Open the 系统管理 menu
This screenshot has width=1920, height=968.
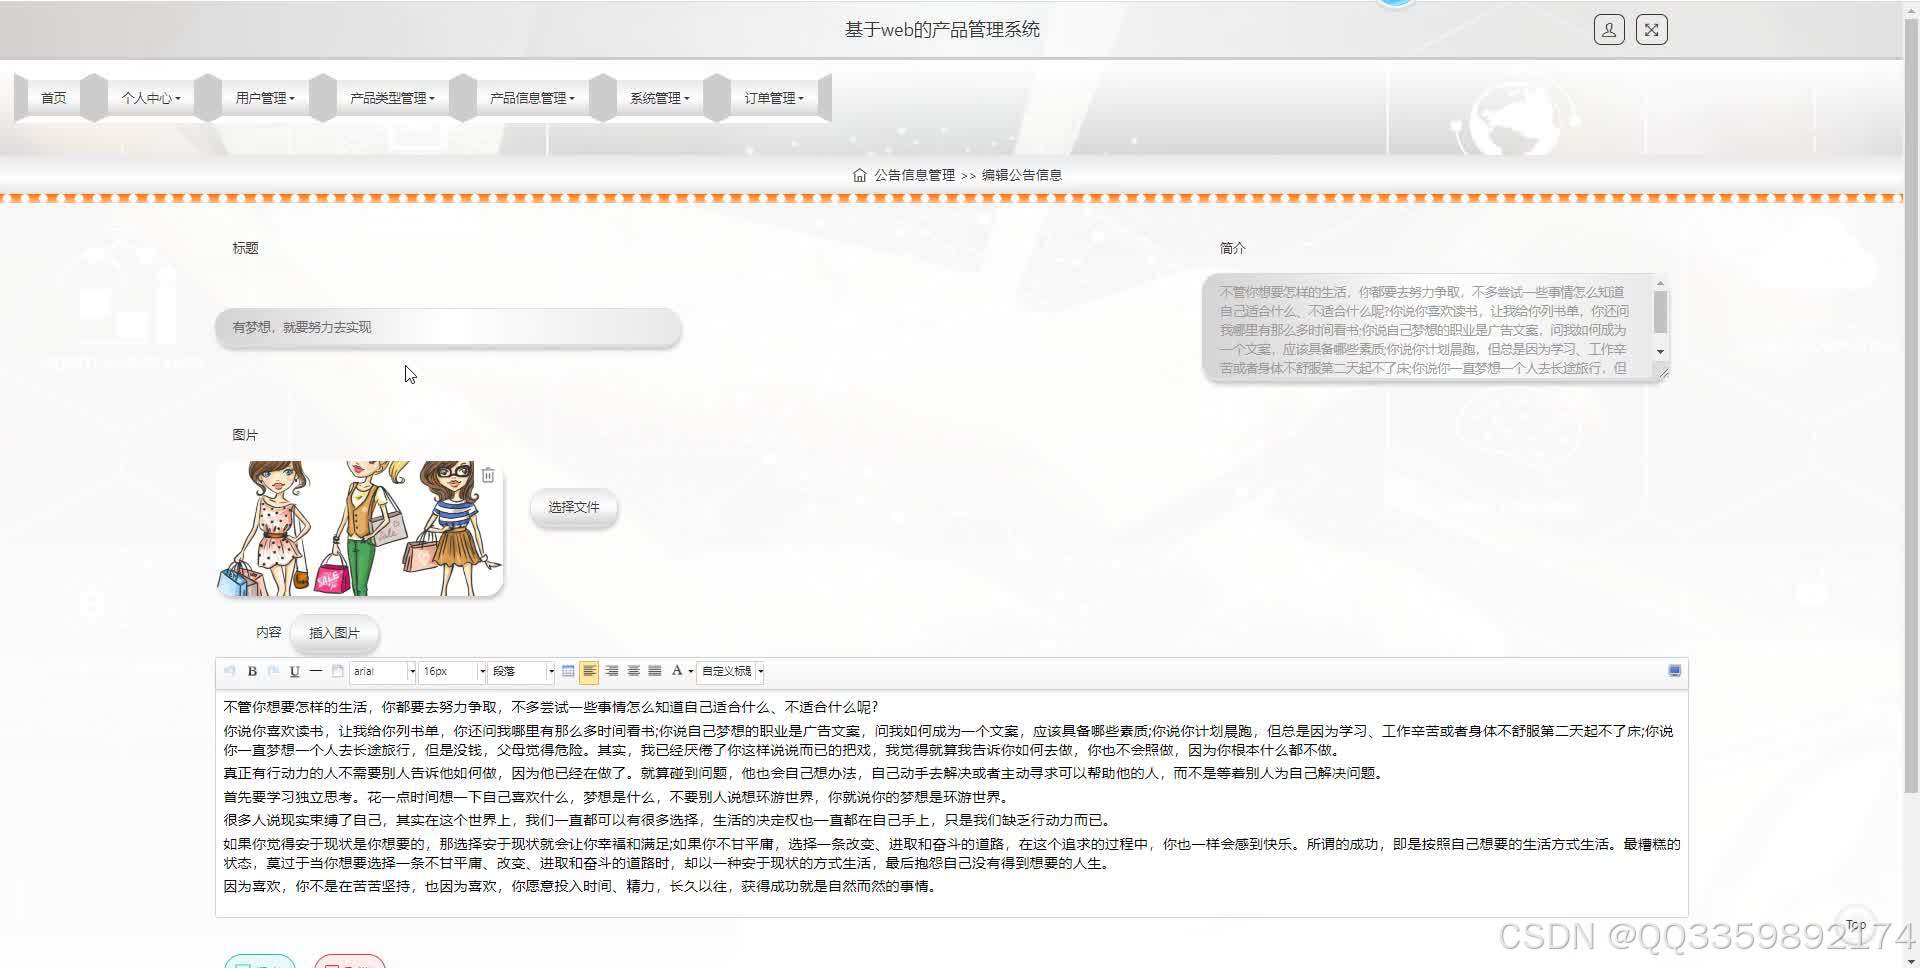tap(660, 98)
